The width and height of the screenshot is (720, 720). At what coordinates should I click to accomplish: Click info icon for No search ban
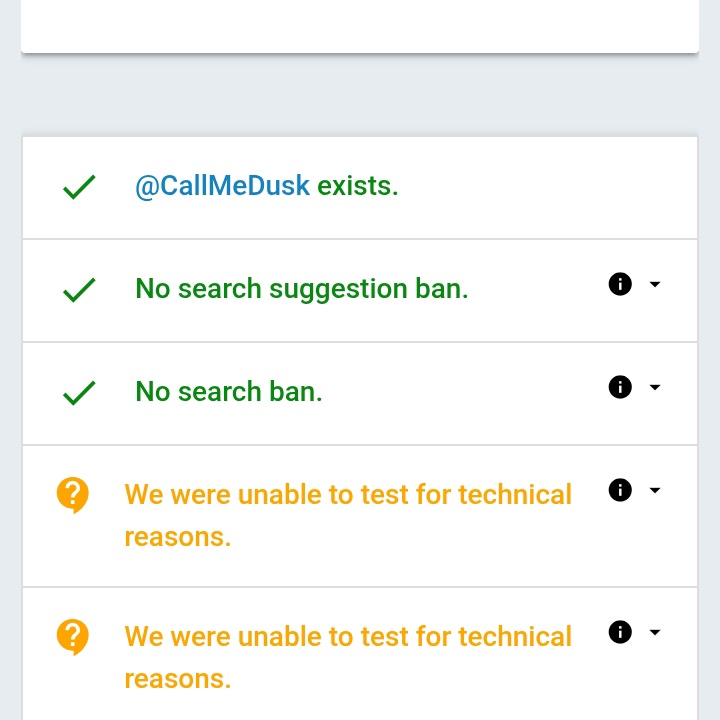tap(620, 387)
